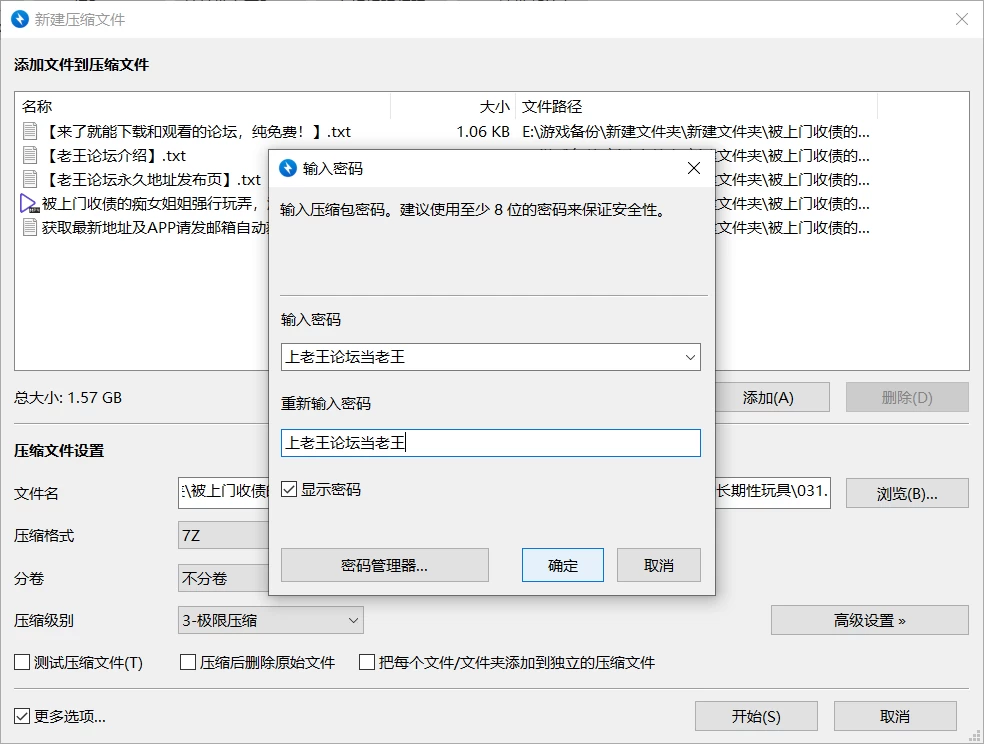Select file name 【老王论坛介绍】.txt
This screenshot has width=984, height=744.
pos(114,156)
